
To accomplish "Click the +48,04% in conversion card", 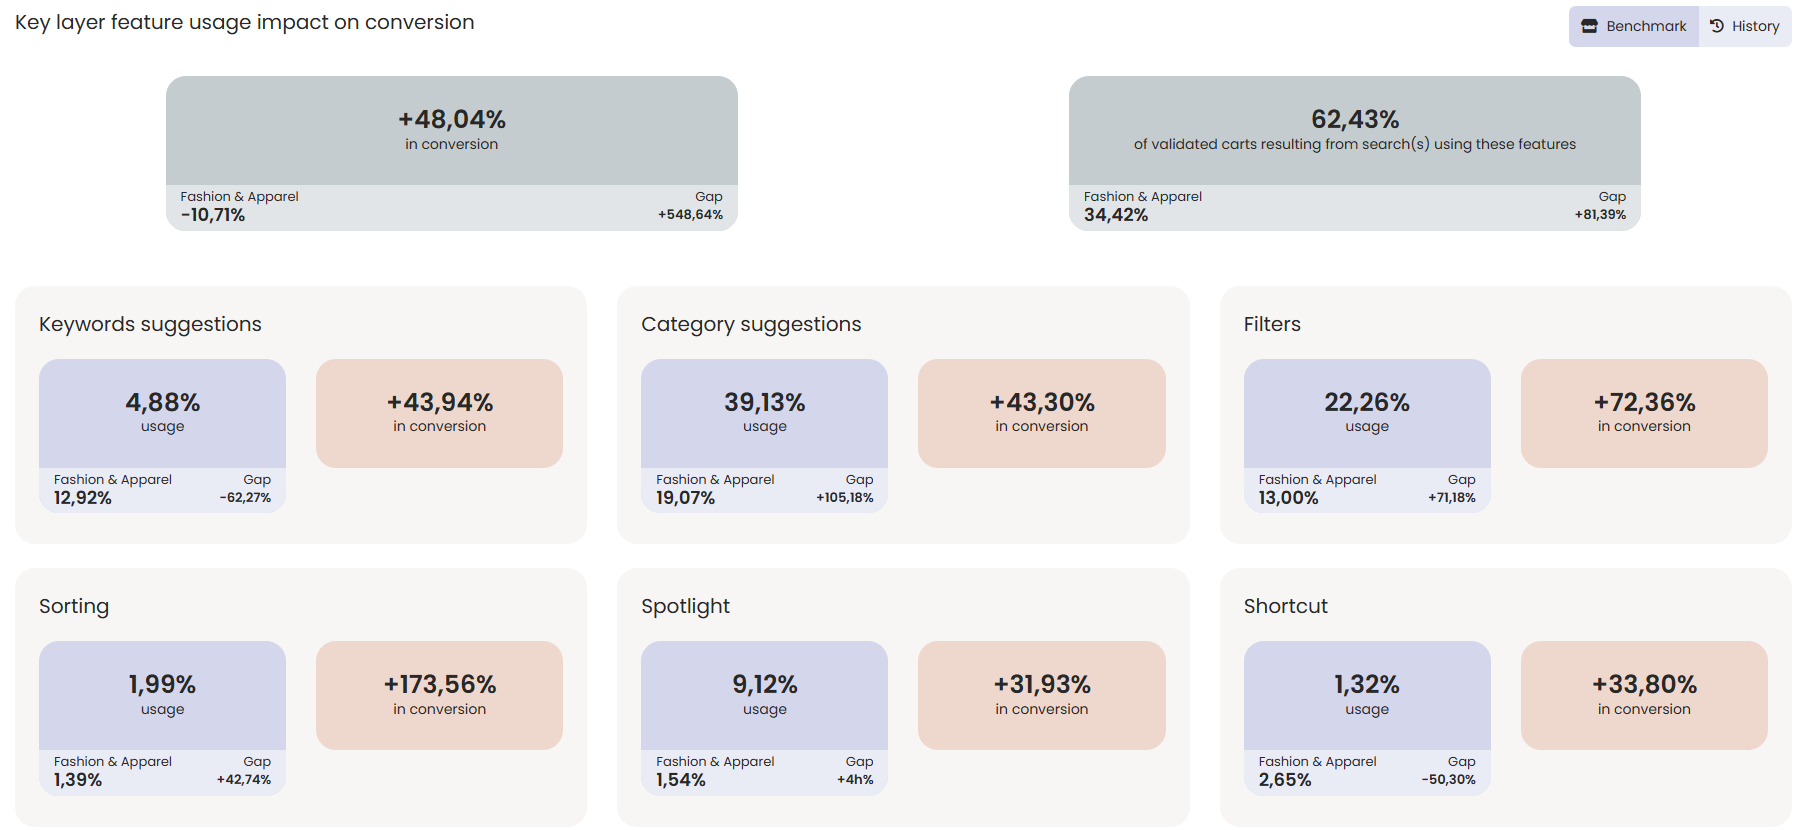I will (x=451, y=131).
